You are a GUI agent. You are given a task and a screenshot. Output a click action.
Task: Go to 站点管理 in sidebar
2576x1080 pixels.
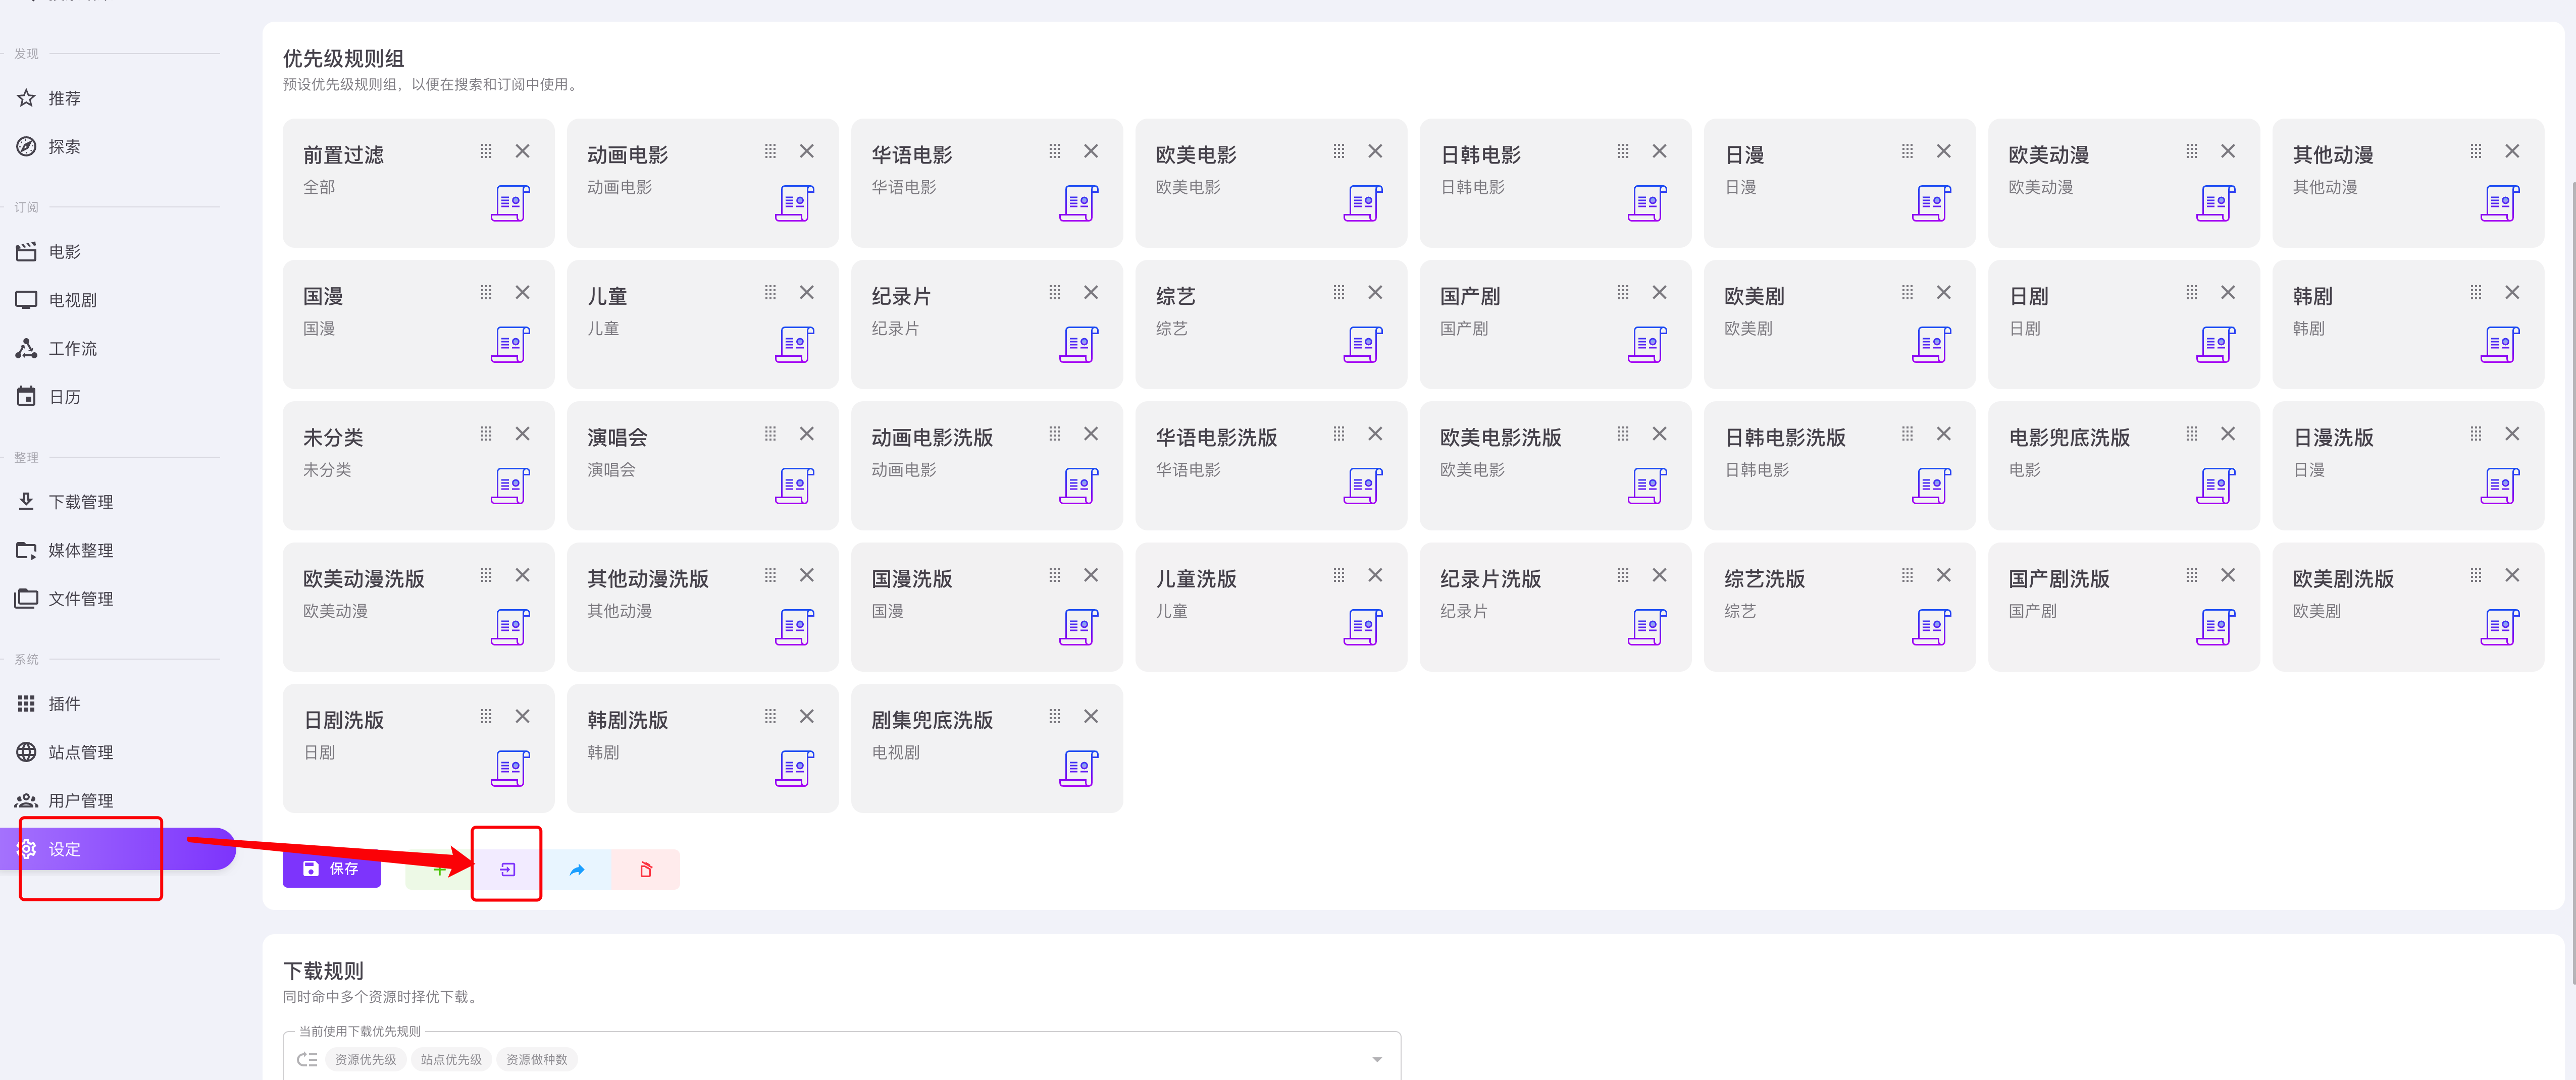[x=80, y=751]
